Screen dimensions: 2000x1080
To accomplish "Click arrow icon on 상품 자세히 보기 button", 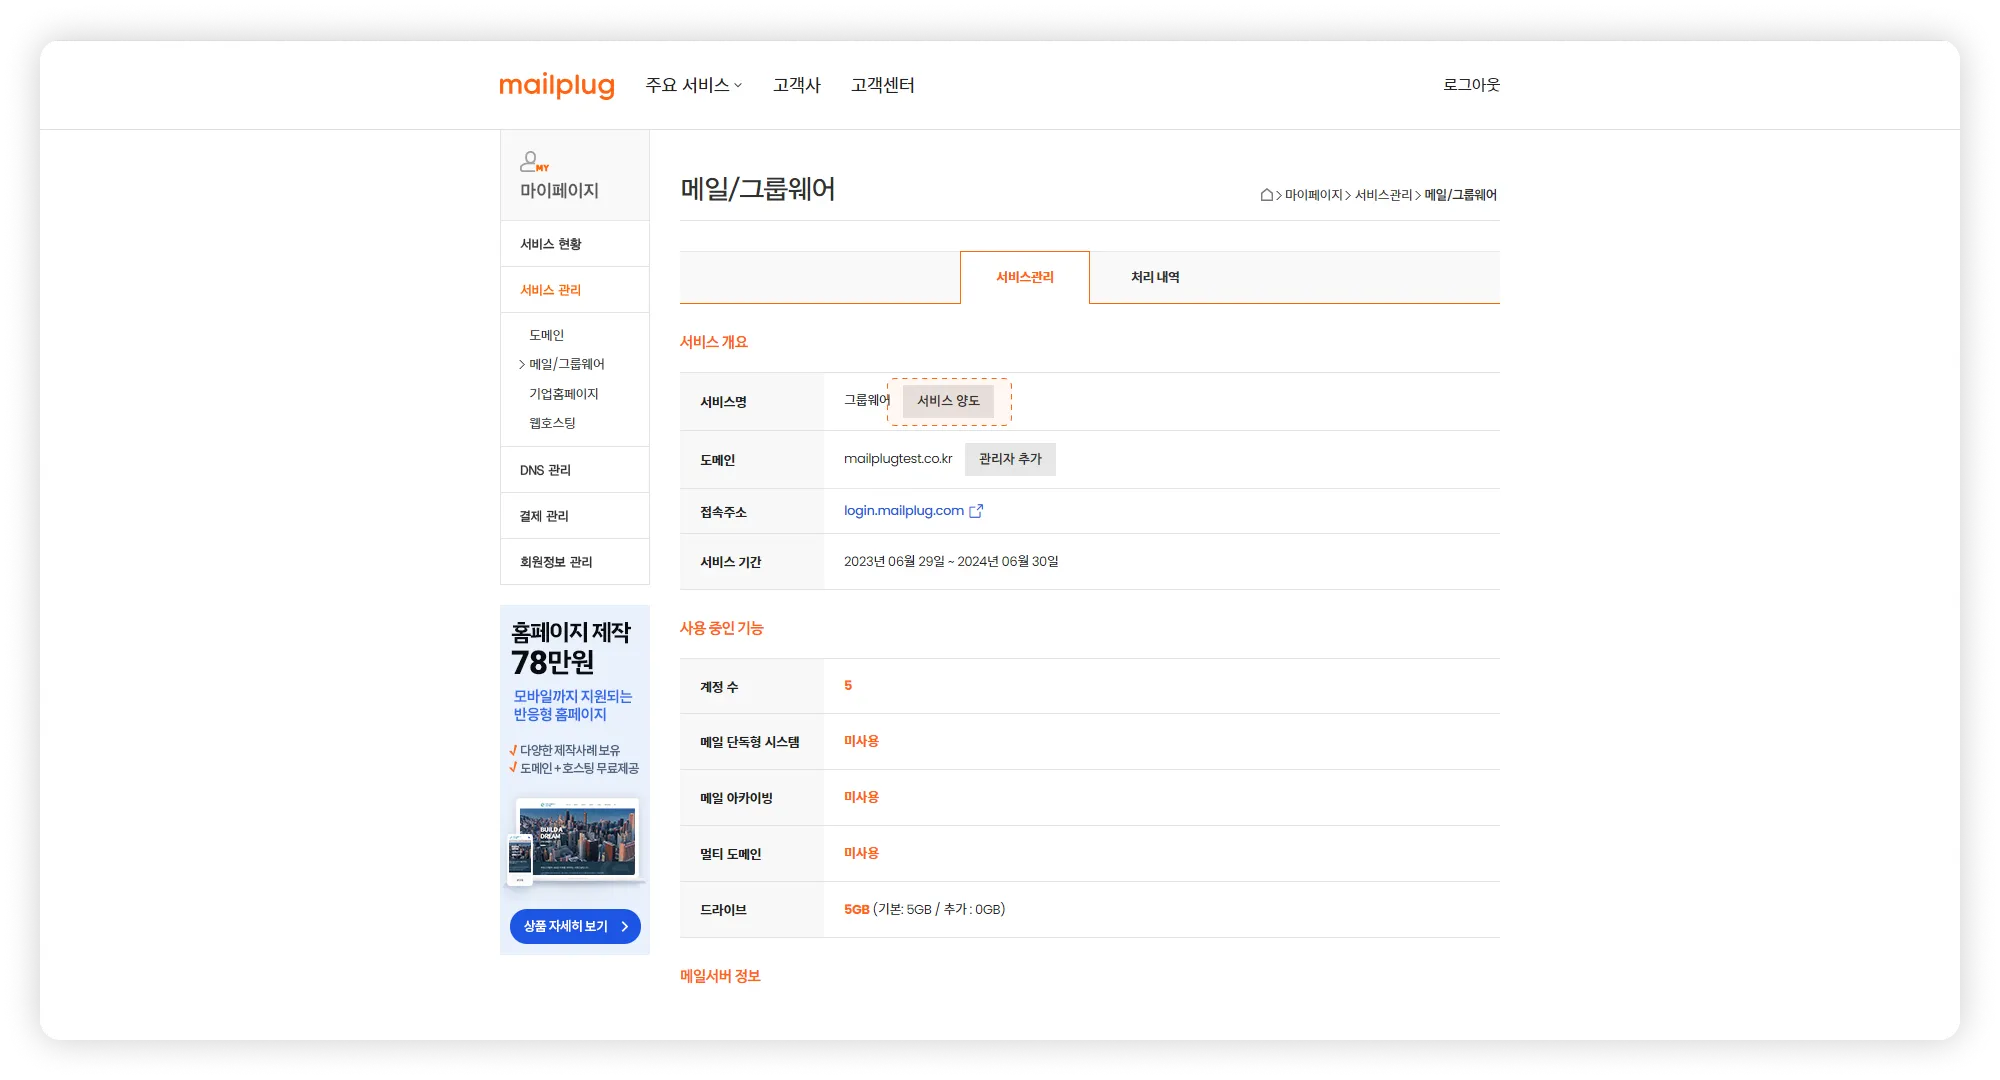I will tap(625, 926).
